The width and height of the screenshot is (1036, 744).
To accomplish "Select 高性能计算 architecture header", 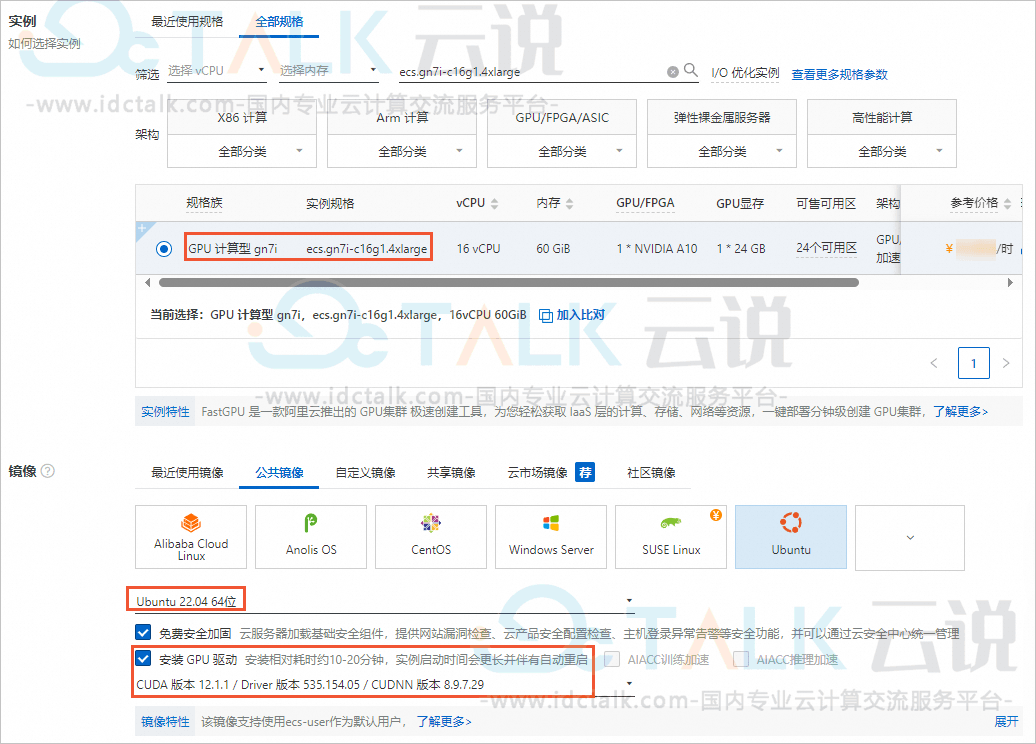I will 881,118.
